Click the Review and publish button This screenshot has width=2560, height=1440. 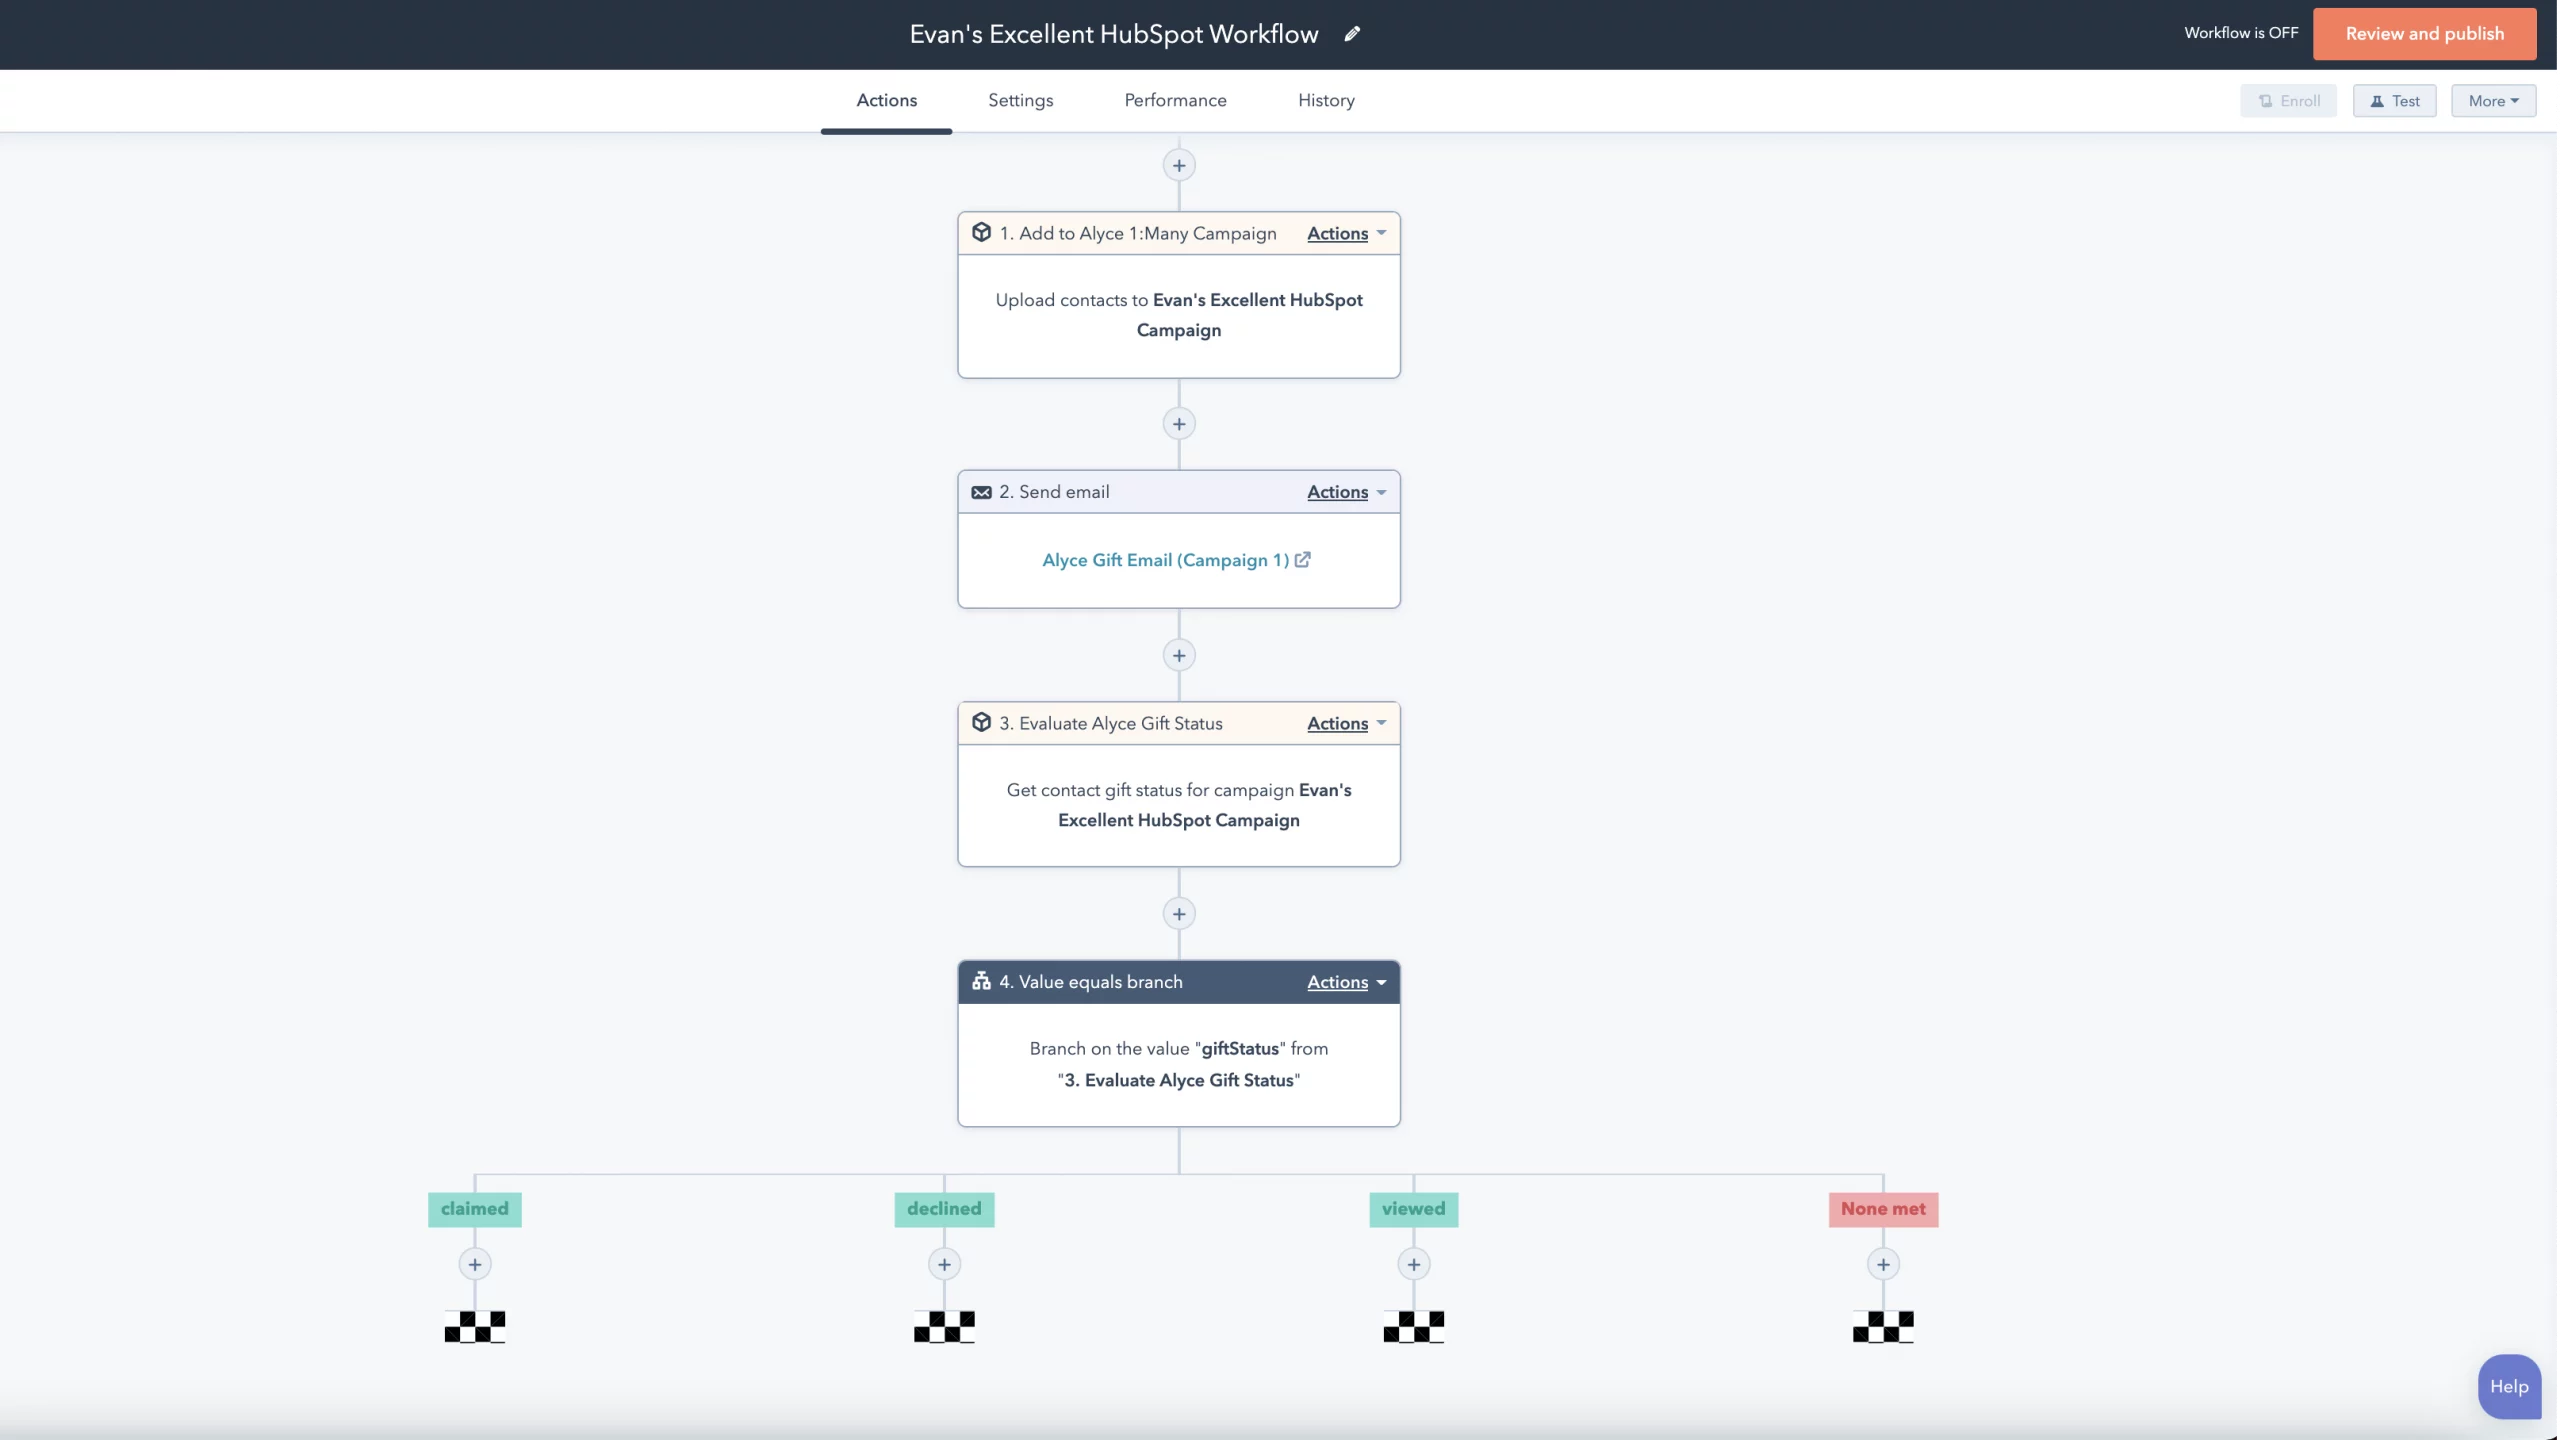pos(2425,33)
